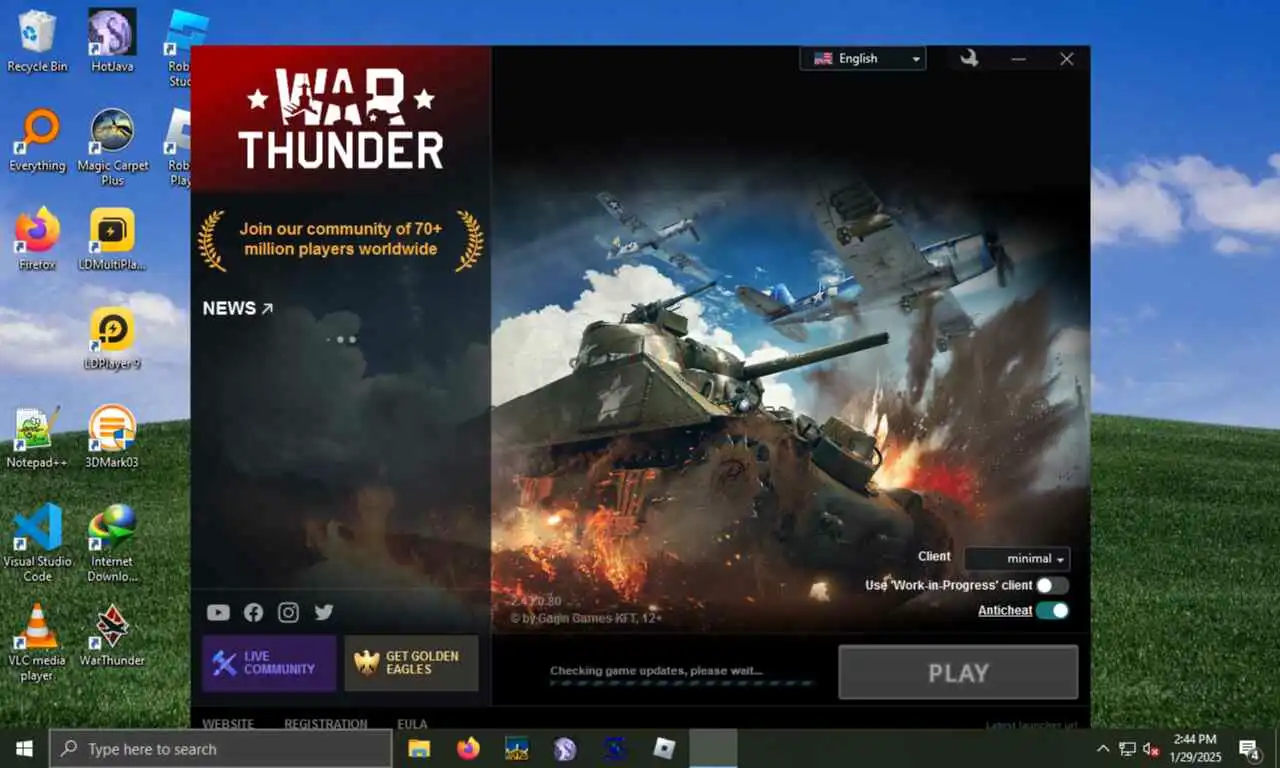The image size is (1280, 768).
Task: Open Roblox from the taskbar
Action: [x=664, y=748]
